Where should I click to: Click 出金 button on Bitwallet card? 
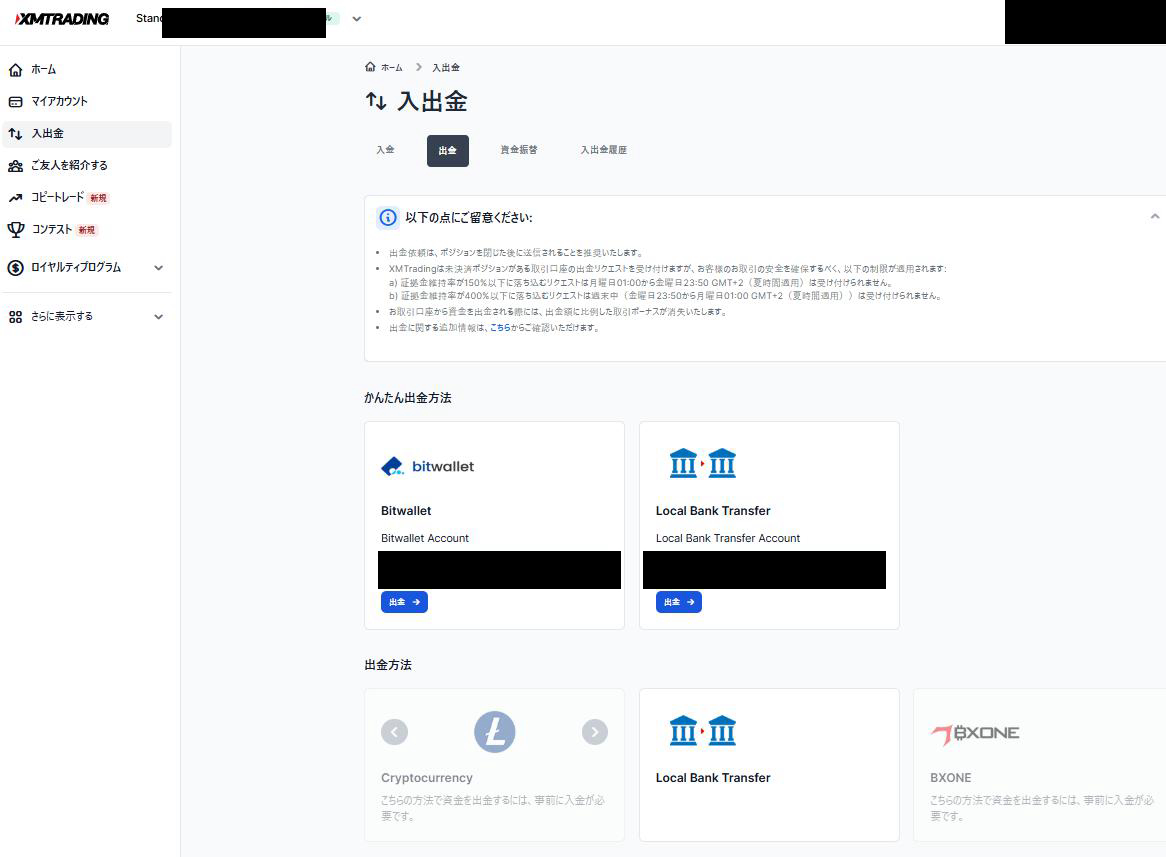pyautogui.click(x=405, y=602)
